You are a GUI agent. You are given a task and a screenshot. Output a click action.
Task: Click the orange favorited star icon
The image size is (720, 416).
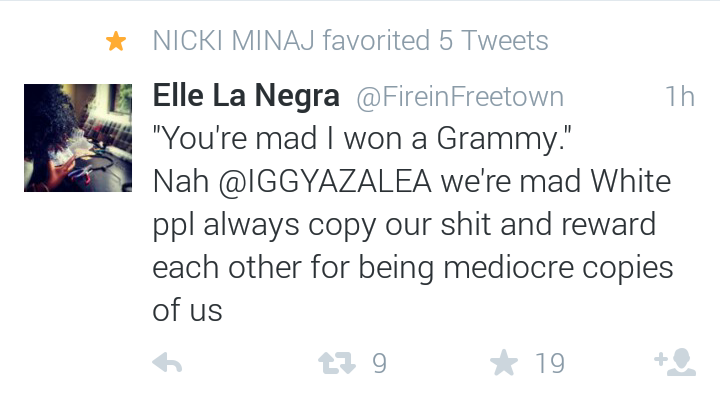tap(116, 41)
